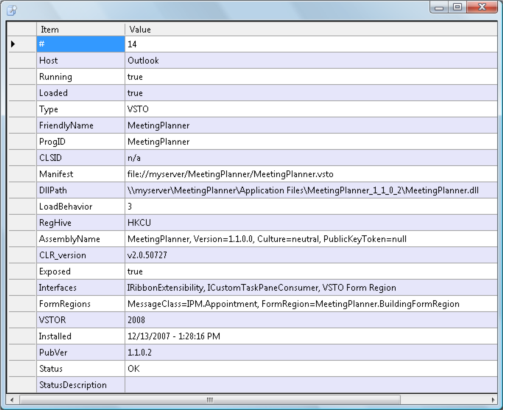This screenshot has height=411, width=505.
Task: Select the 'RegHive' item cell
Action: tap(81, 223)
